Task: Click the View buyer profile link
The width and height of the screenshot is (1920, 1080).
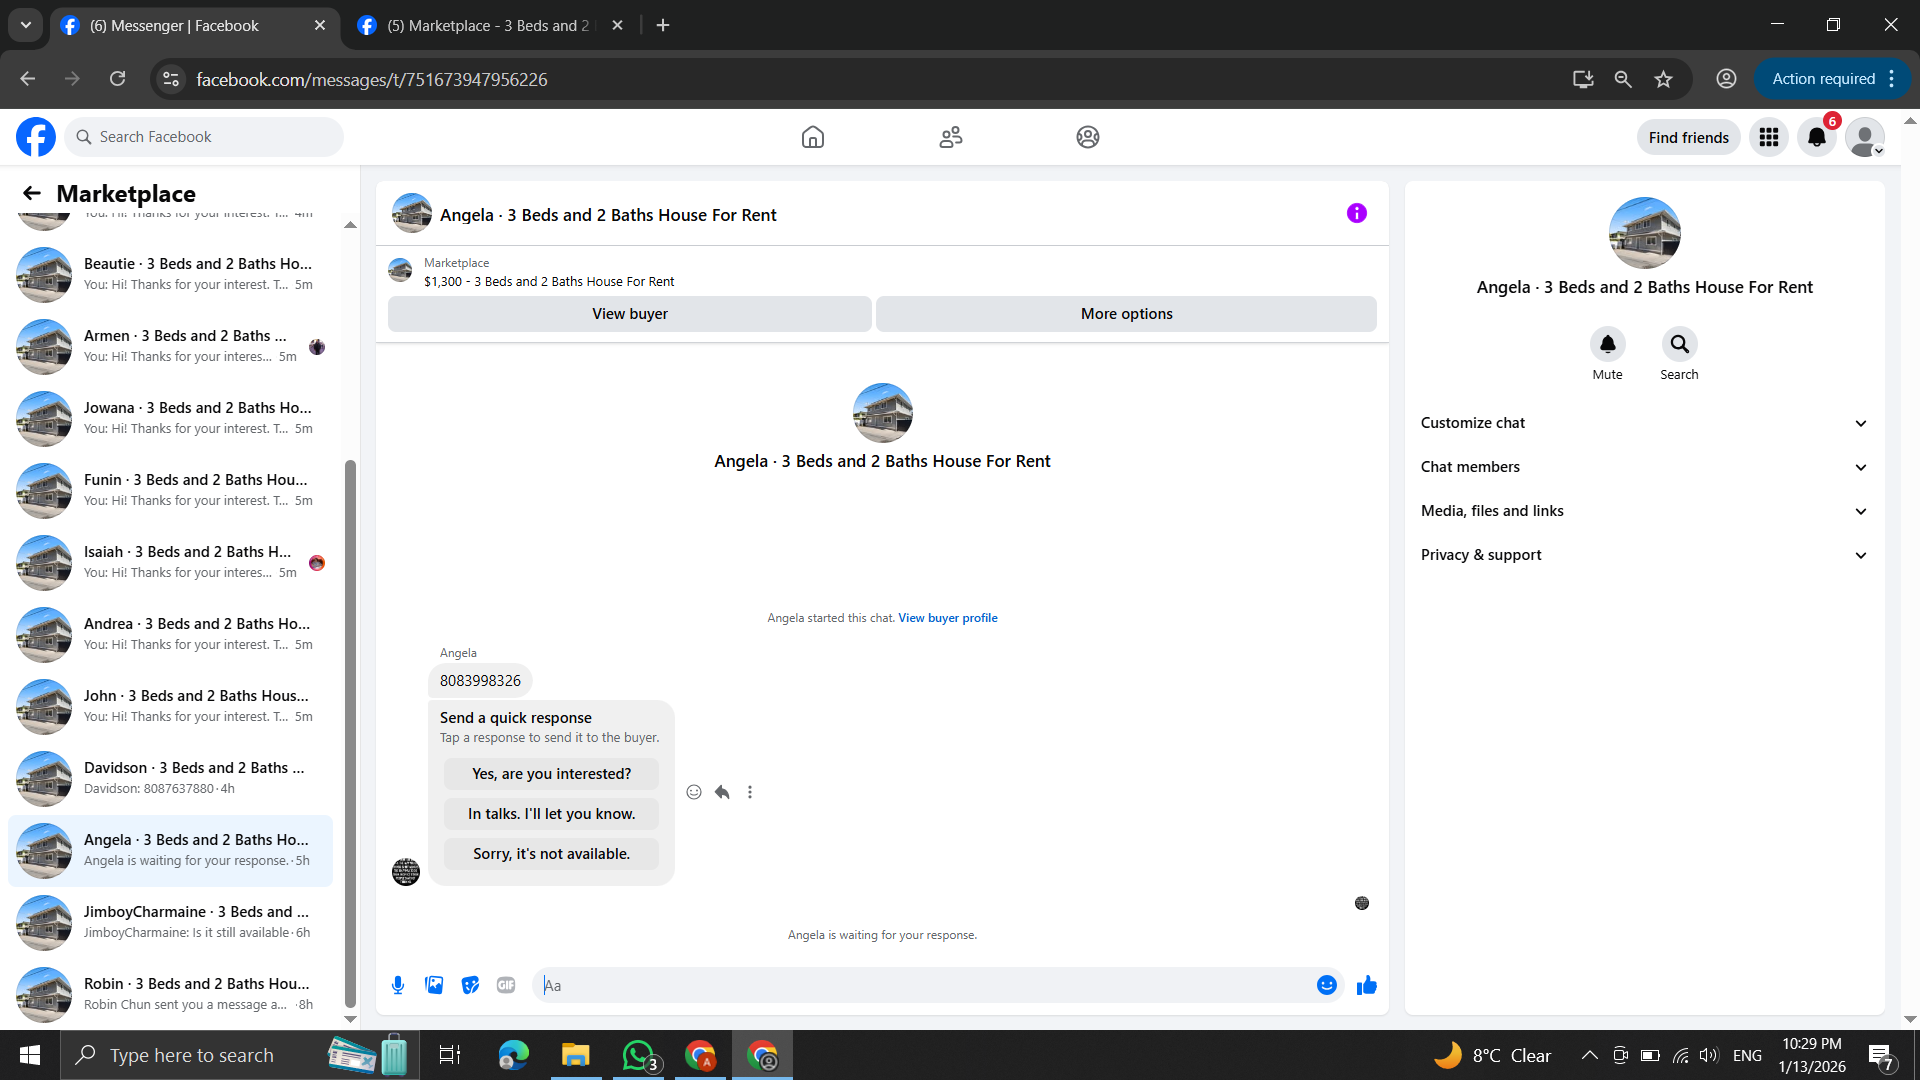Action: click(947, 618)
